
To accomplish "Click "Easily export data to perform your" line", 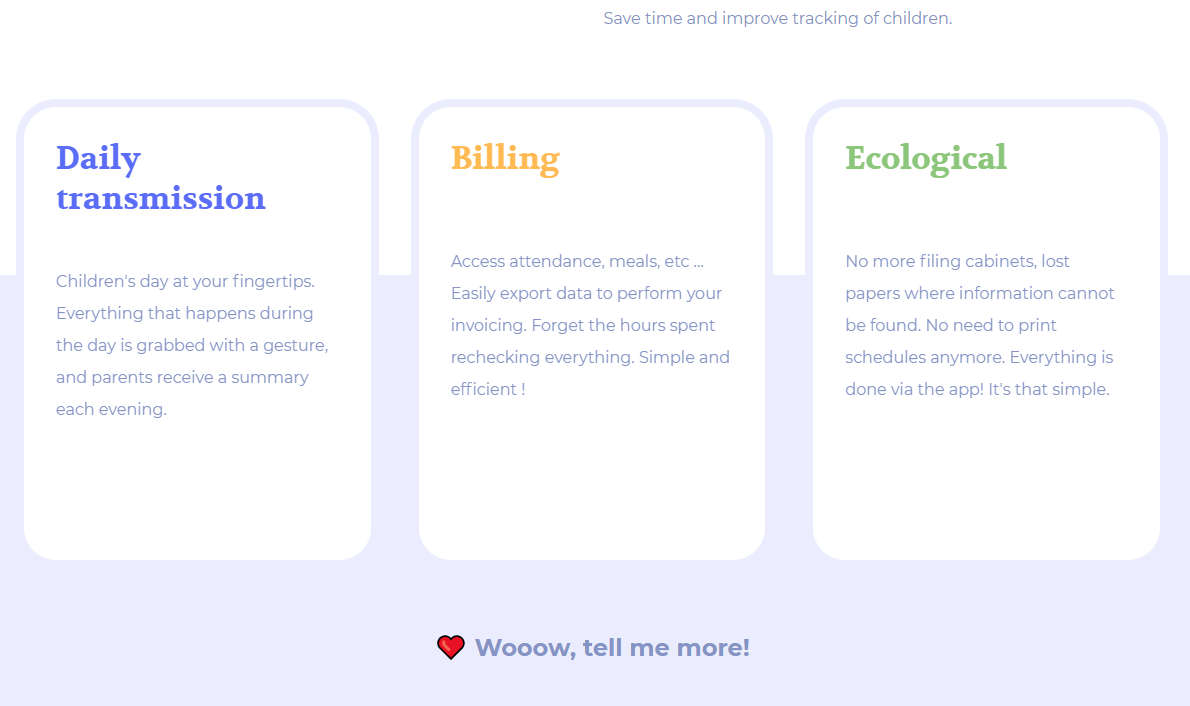I will pyautogui.click(x=587, y=294).
